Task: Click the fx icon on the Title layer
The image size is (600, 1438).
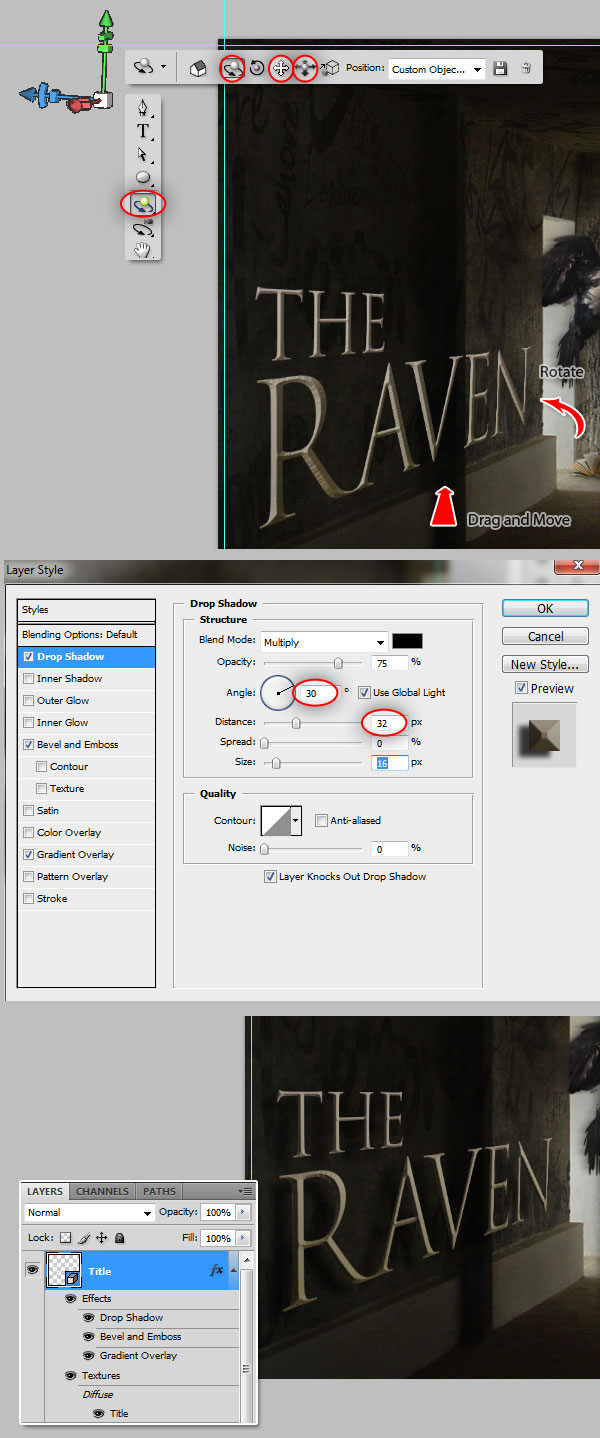Action: tap(216, 1270)
